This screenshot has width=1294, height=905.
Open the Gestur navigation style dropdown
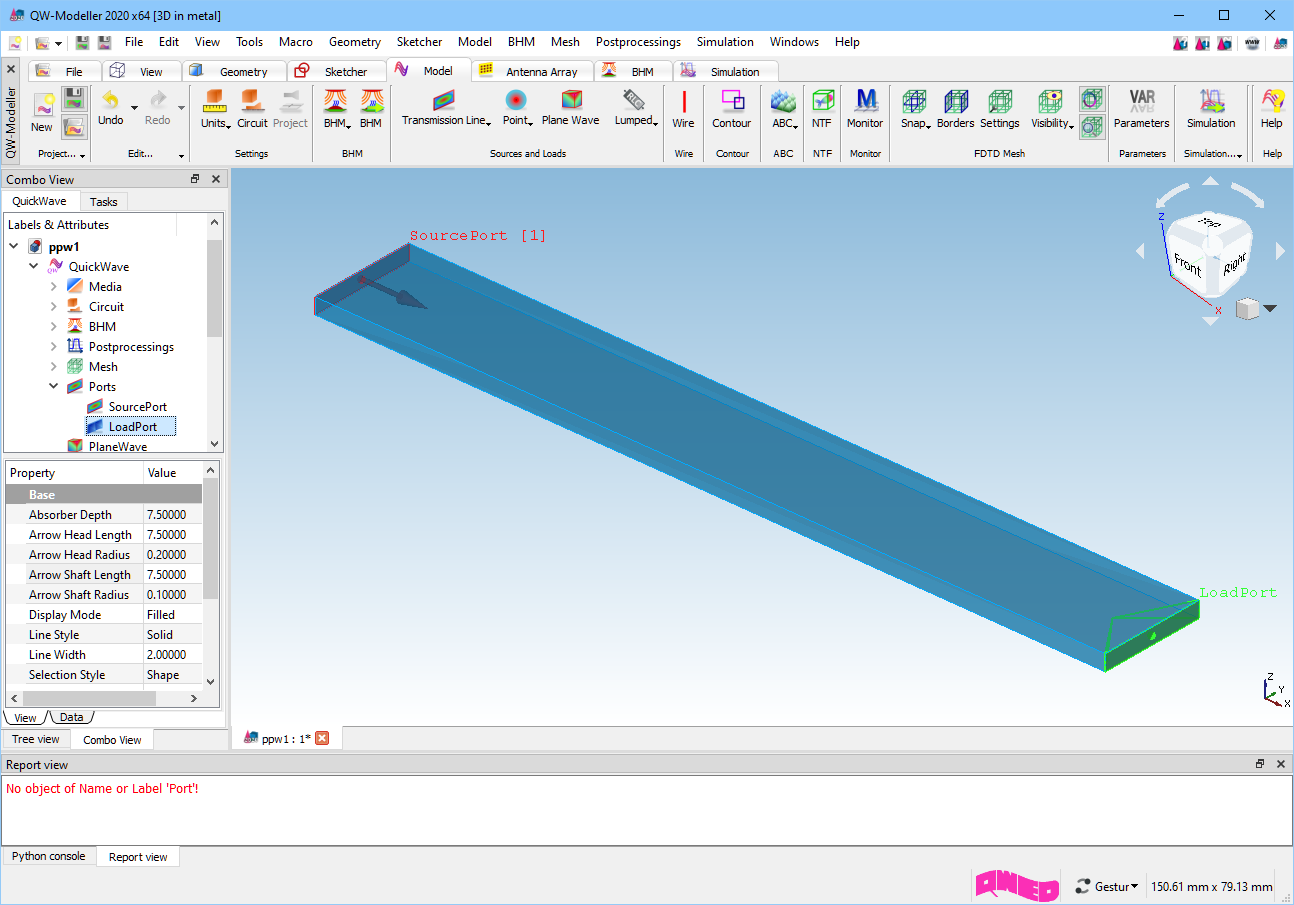(1107, 887)
